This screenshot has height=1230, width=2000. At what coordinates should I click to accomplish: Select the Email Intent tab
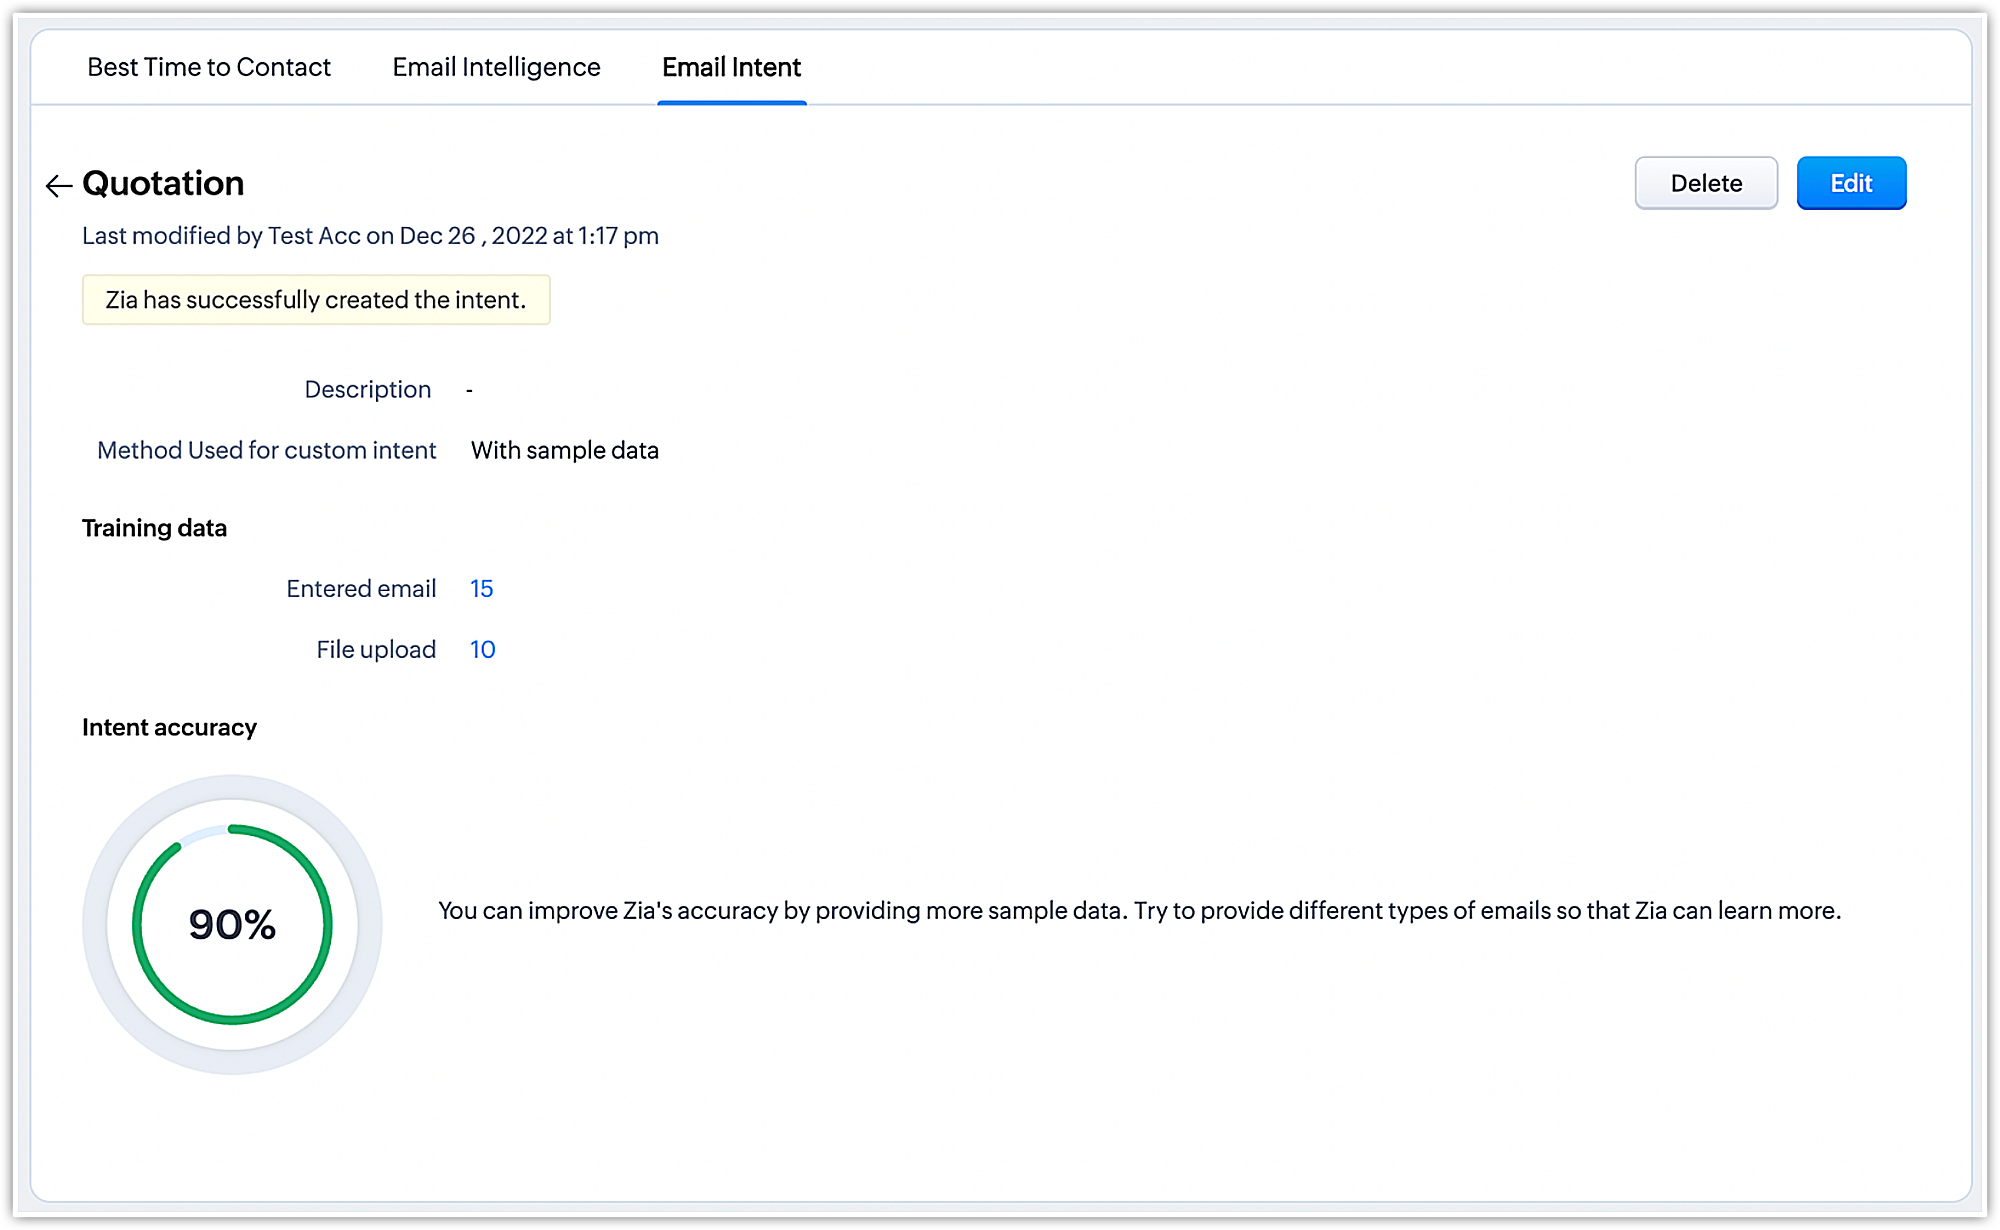pyautogui.click(x=731, y=67)
